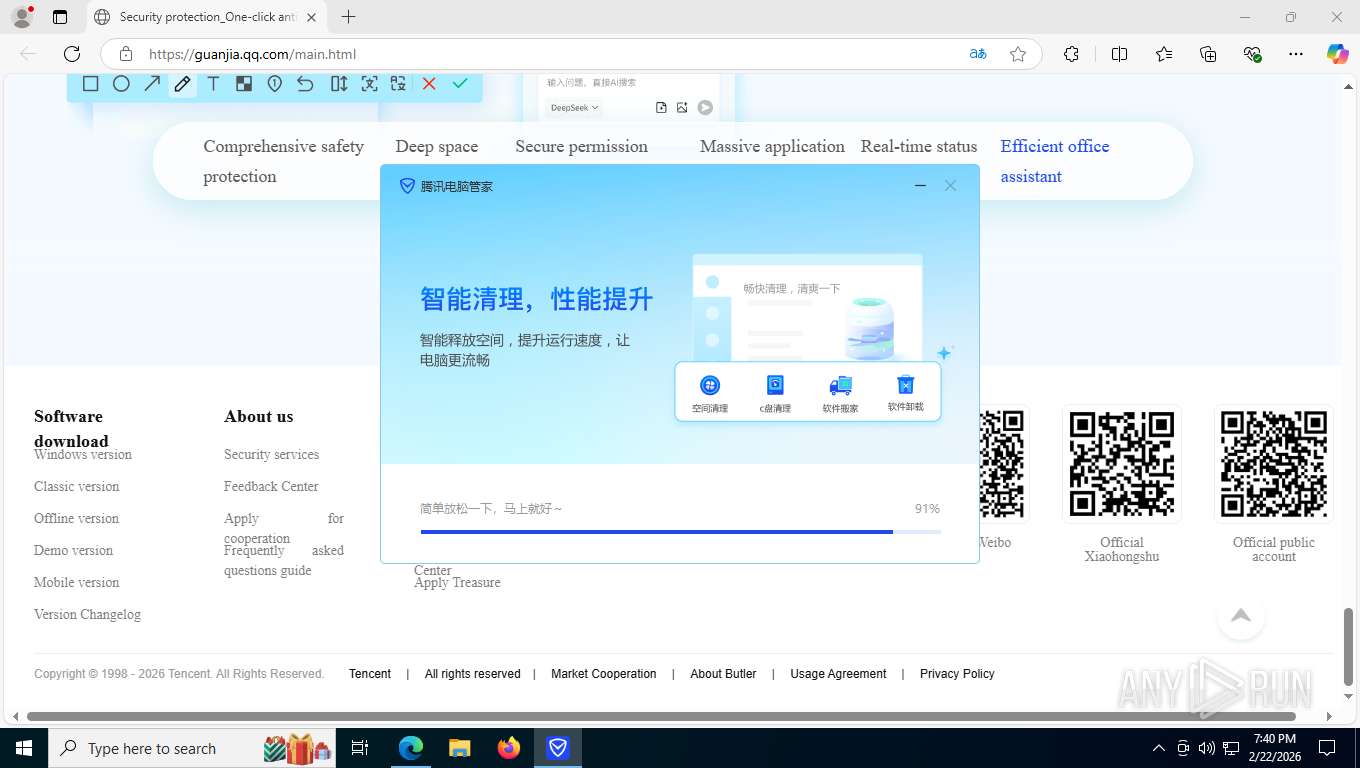This screenshot has height=768, width=1360.
Task: Click the Official public account QR code
Action: pyautogui.click(x=1274, y=464)
